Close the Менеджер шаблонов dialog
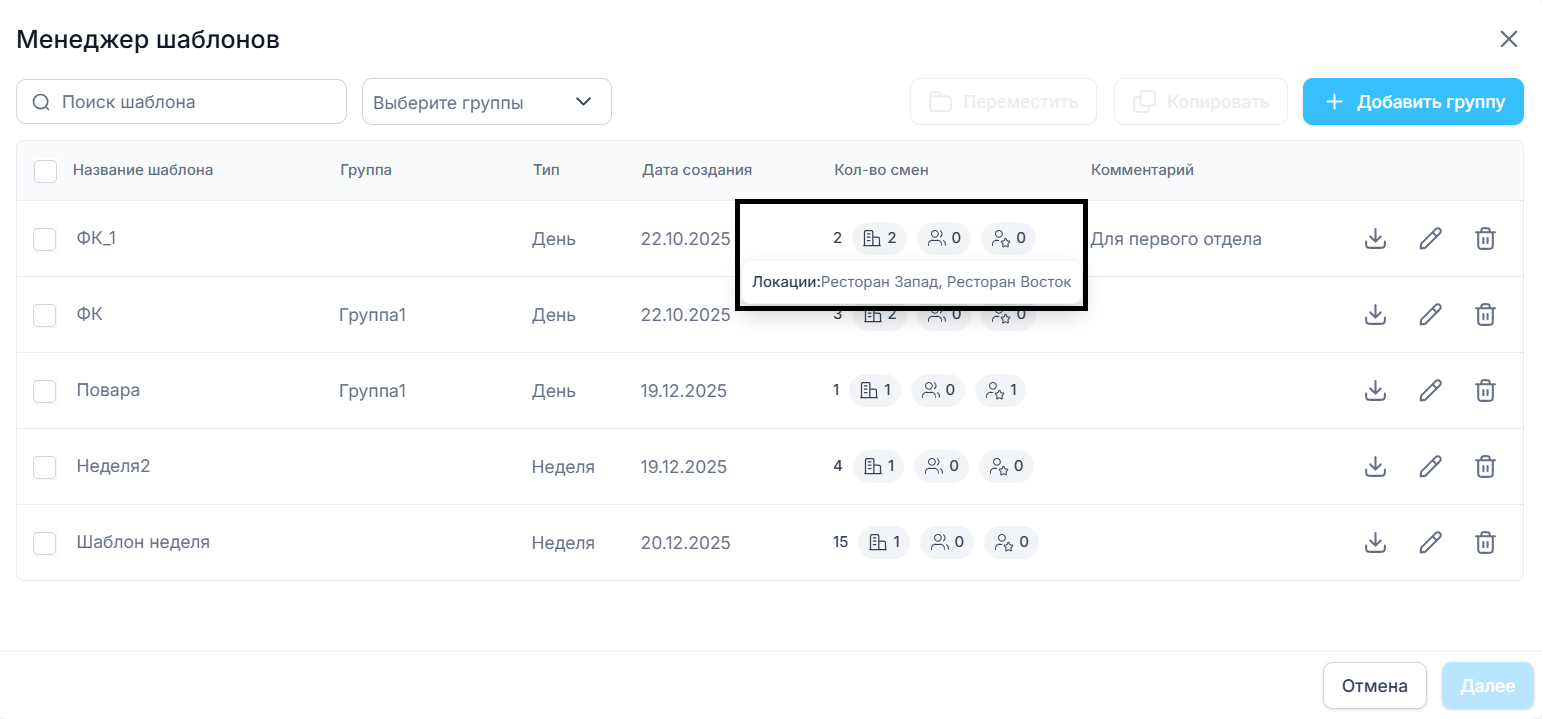This screenshot has width=1542, height=719. coord(1508,39)
